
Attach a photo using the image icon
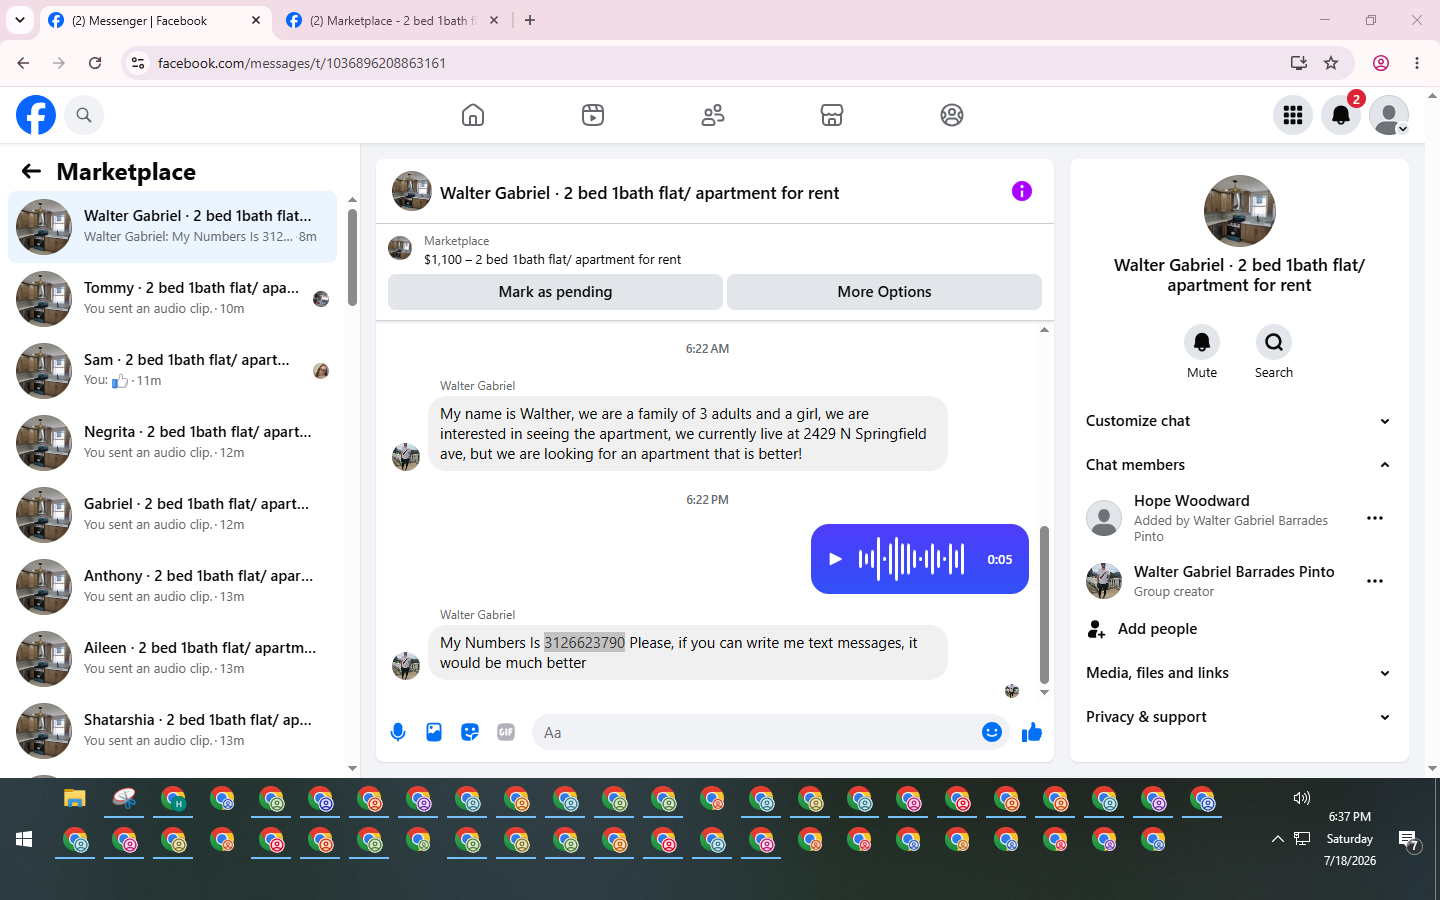click(x=434, y=732)
